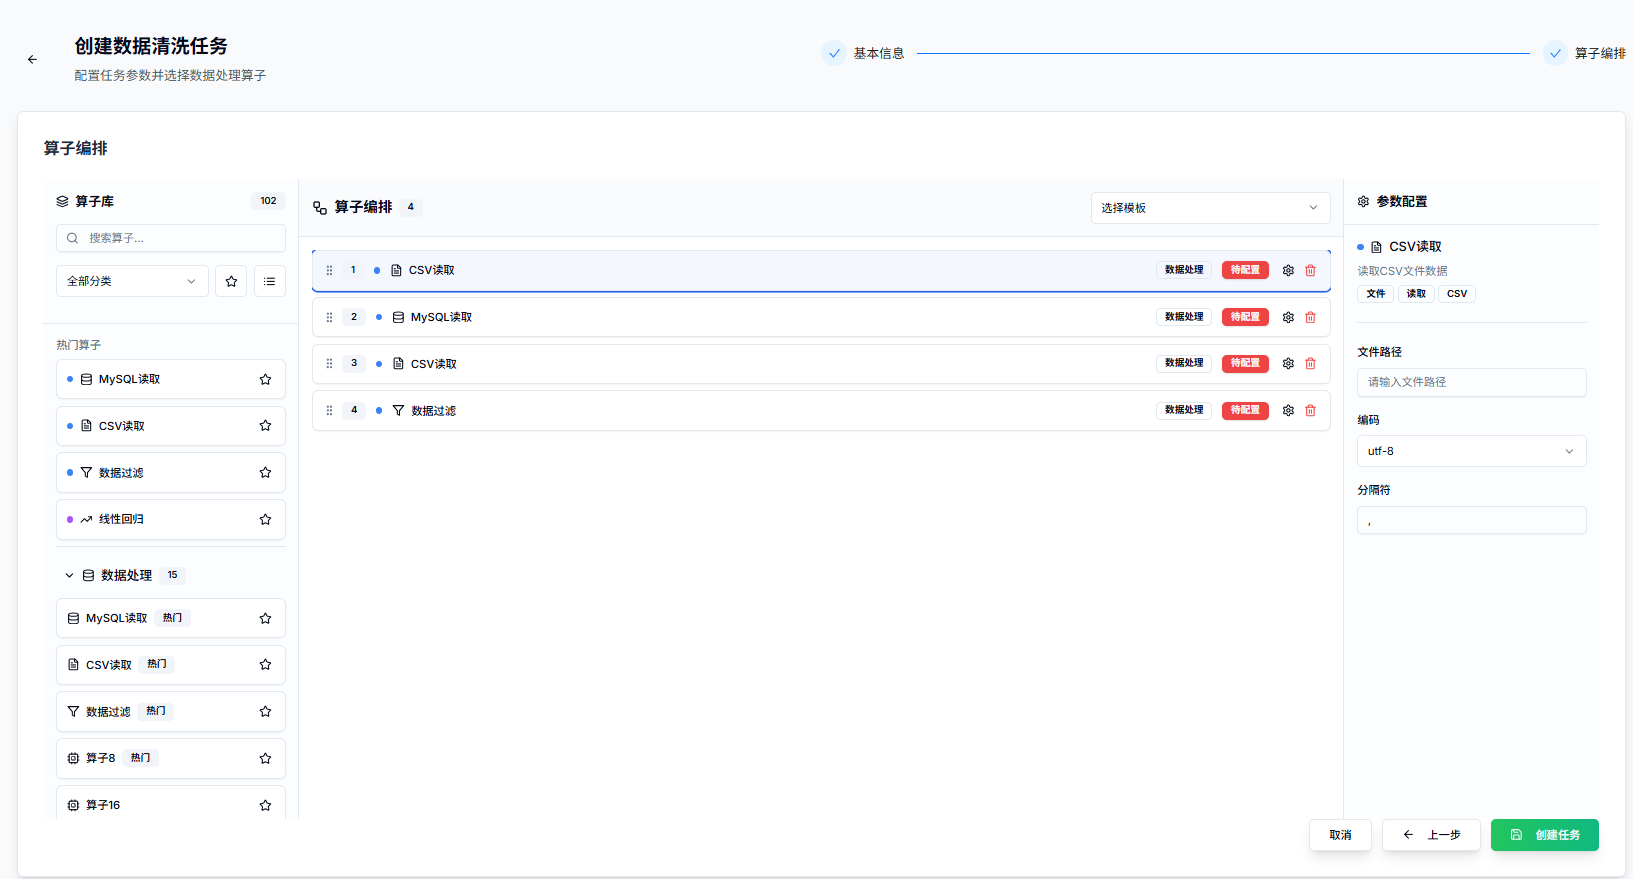Click the green 创建任务 button
Image resolution: width=1633 pixels, height=879 pixels.
point(1544,835)
